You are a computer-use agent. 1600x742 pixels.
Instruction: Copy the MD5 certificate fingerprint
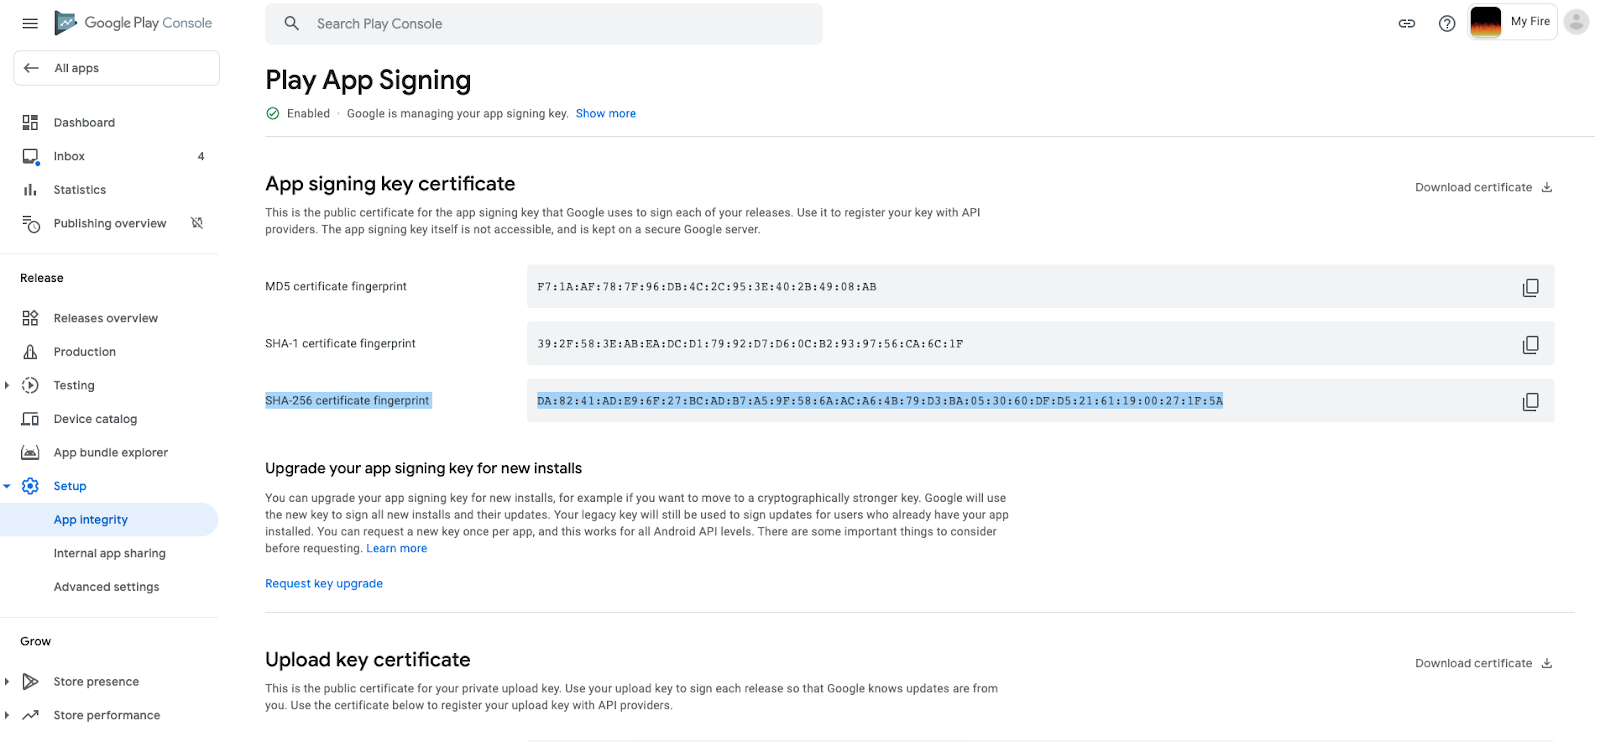tap(1529, 287)
